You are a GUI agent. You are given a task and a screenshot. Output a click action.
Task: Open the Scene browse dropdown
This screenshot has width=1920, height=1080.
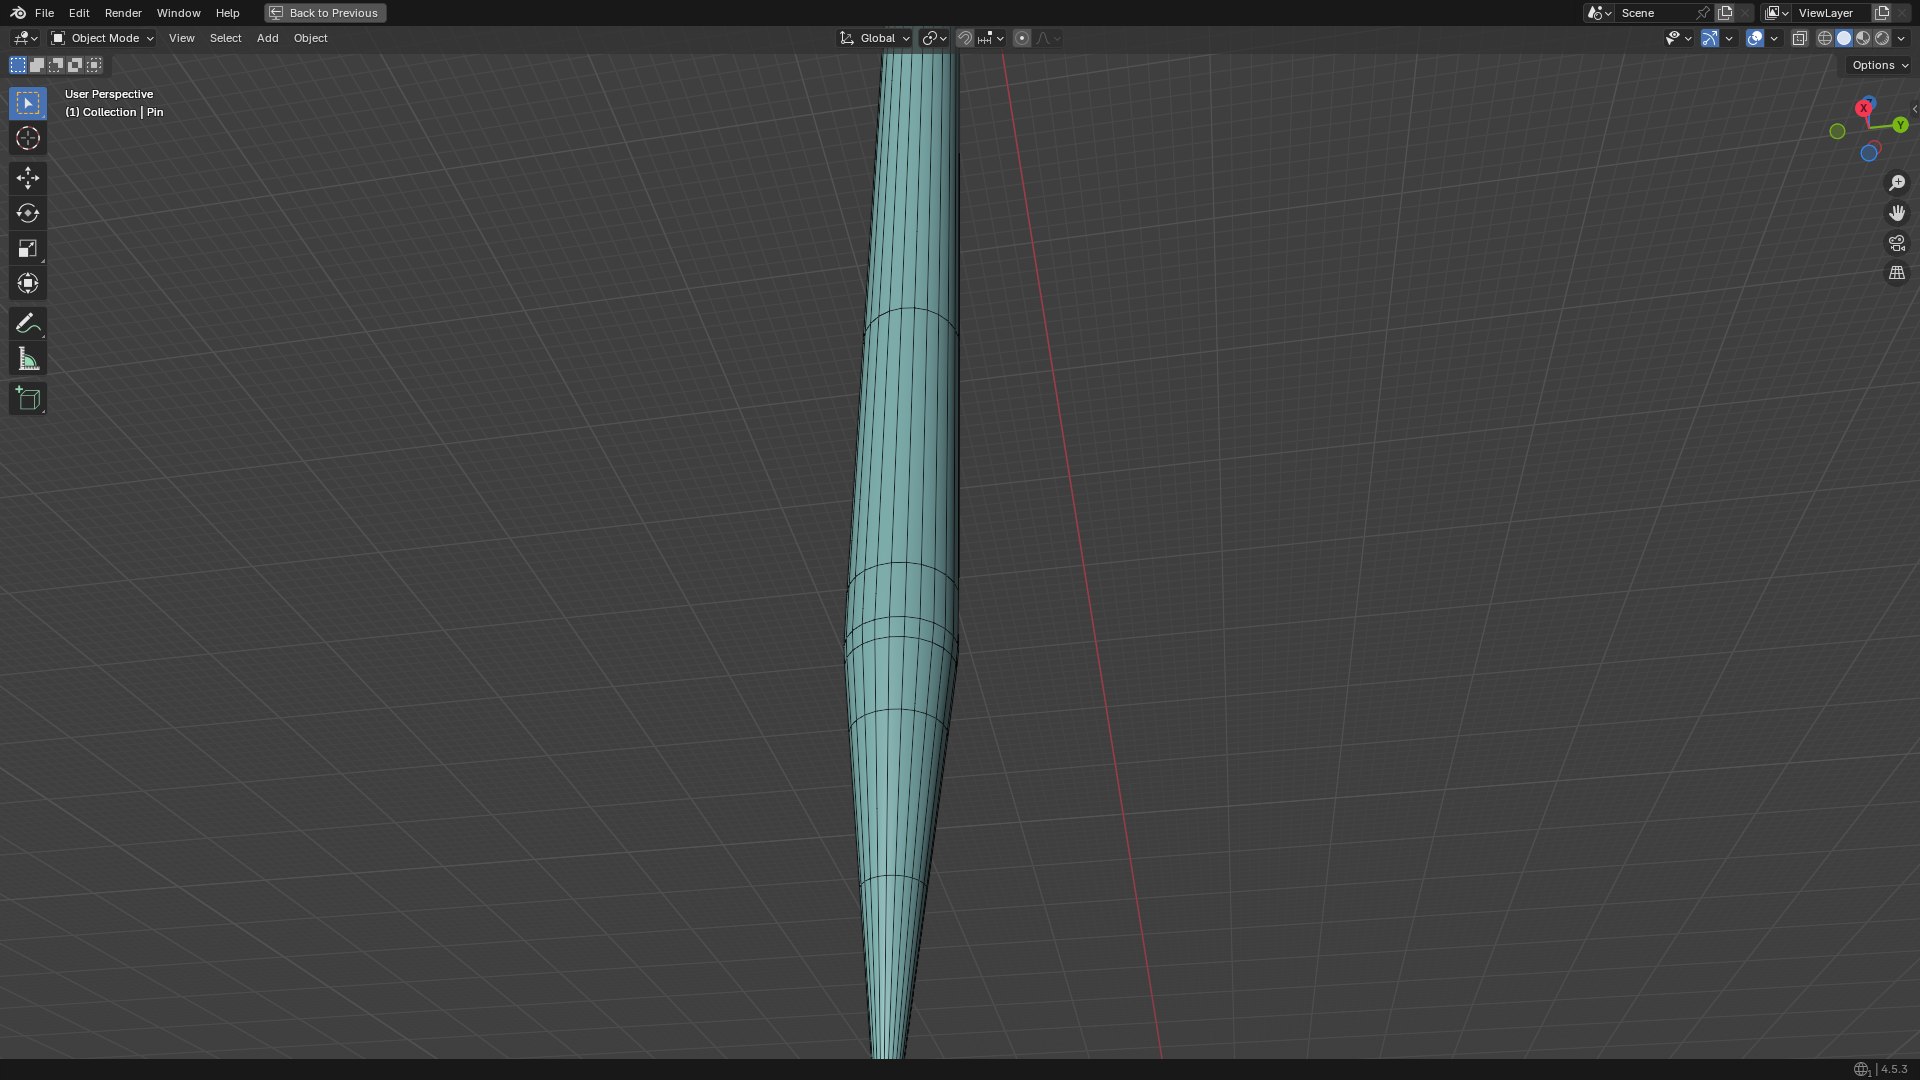pos(1598,13)
